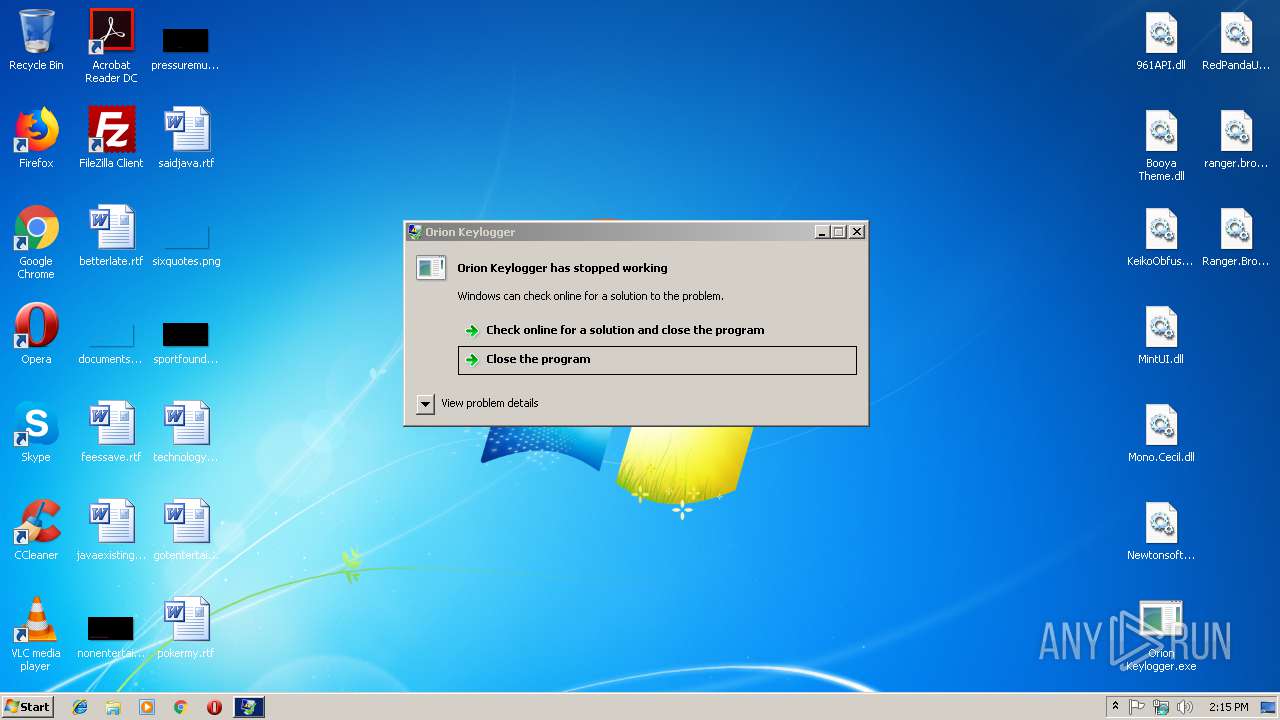Open the Recycle Bin icon
1280x720 pixels.
(x=36, y=40)
